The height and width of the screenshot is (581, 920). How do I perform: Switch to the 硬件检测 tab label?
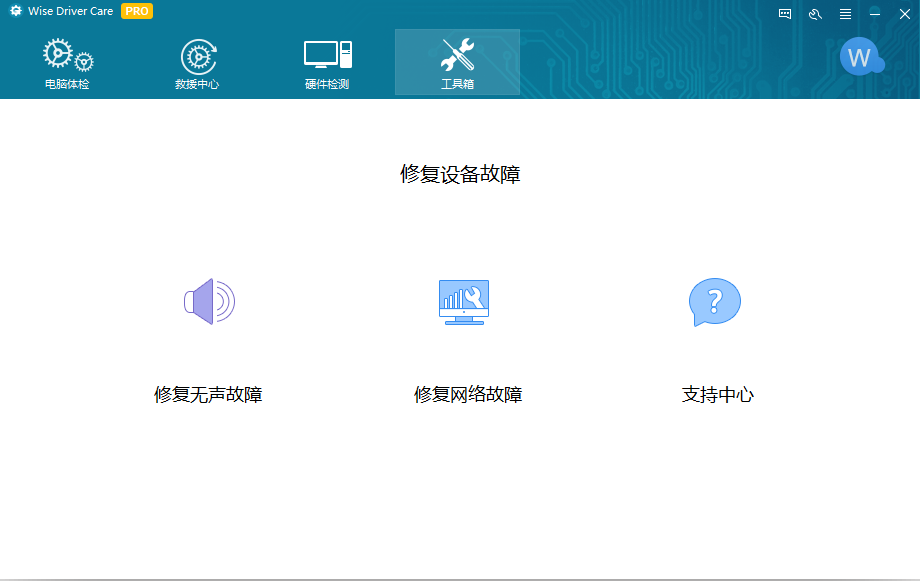click(327, 84)
